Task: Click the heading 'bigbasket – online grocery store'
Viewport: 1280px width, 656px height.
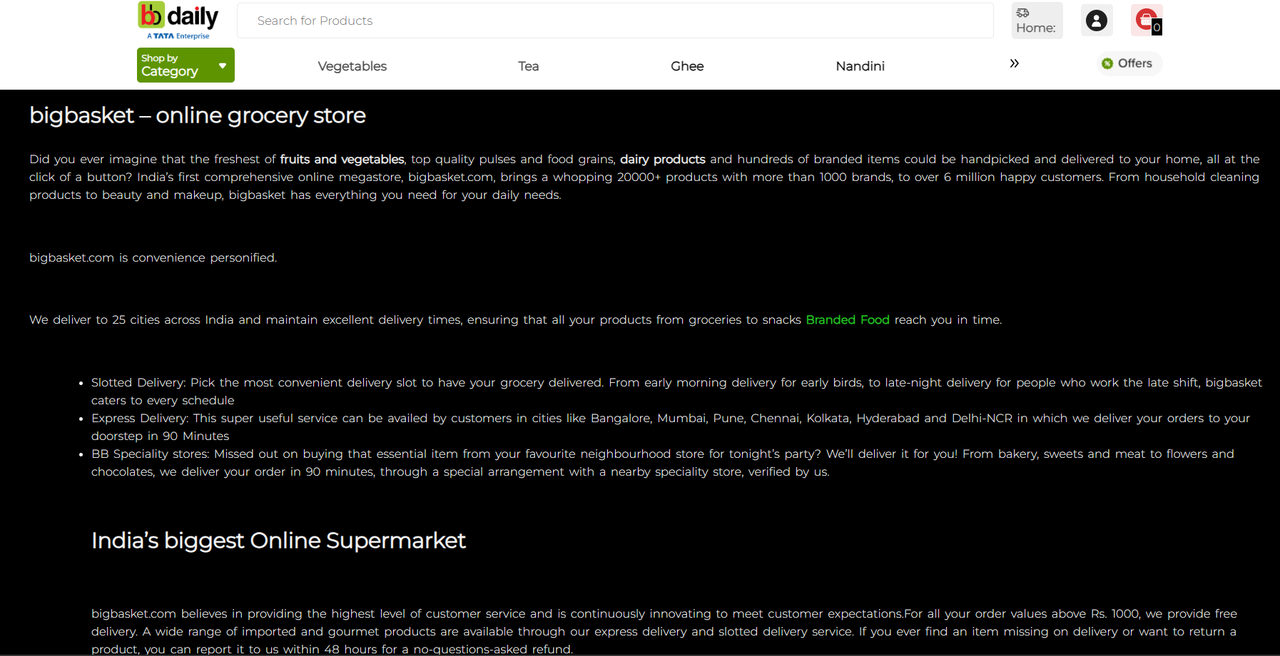Action: coord(197,115)
